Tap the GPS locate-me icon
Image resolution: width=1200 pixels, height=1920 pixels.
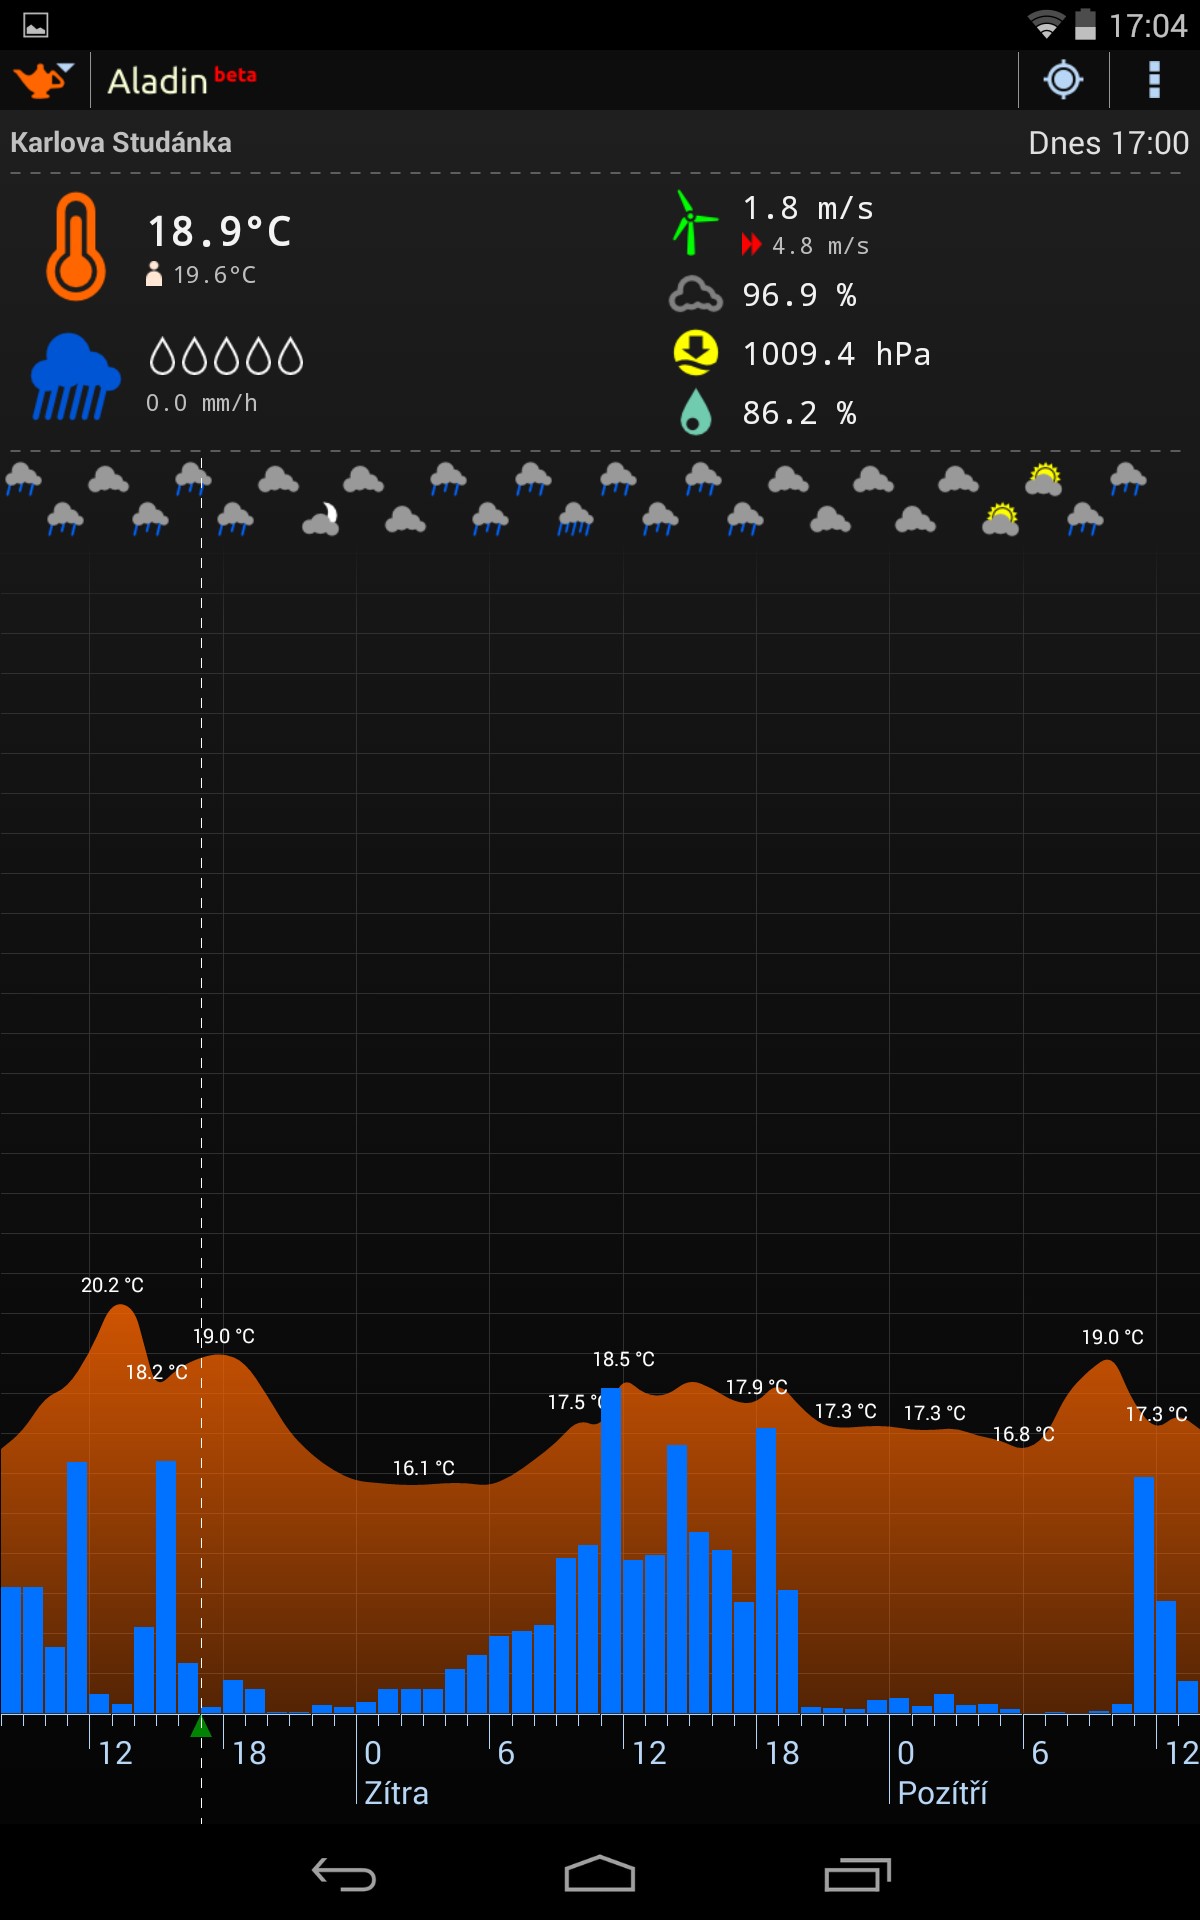[x=1063, y=80]
